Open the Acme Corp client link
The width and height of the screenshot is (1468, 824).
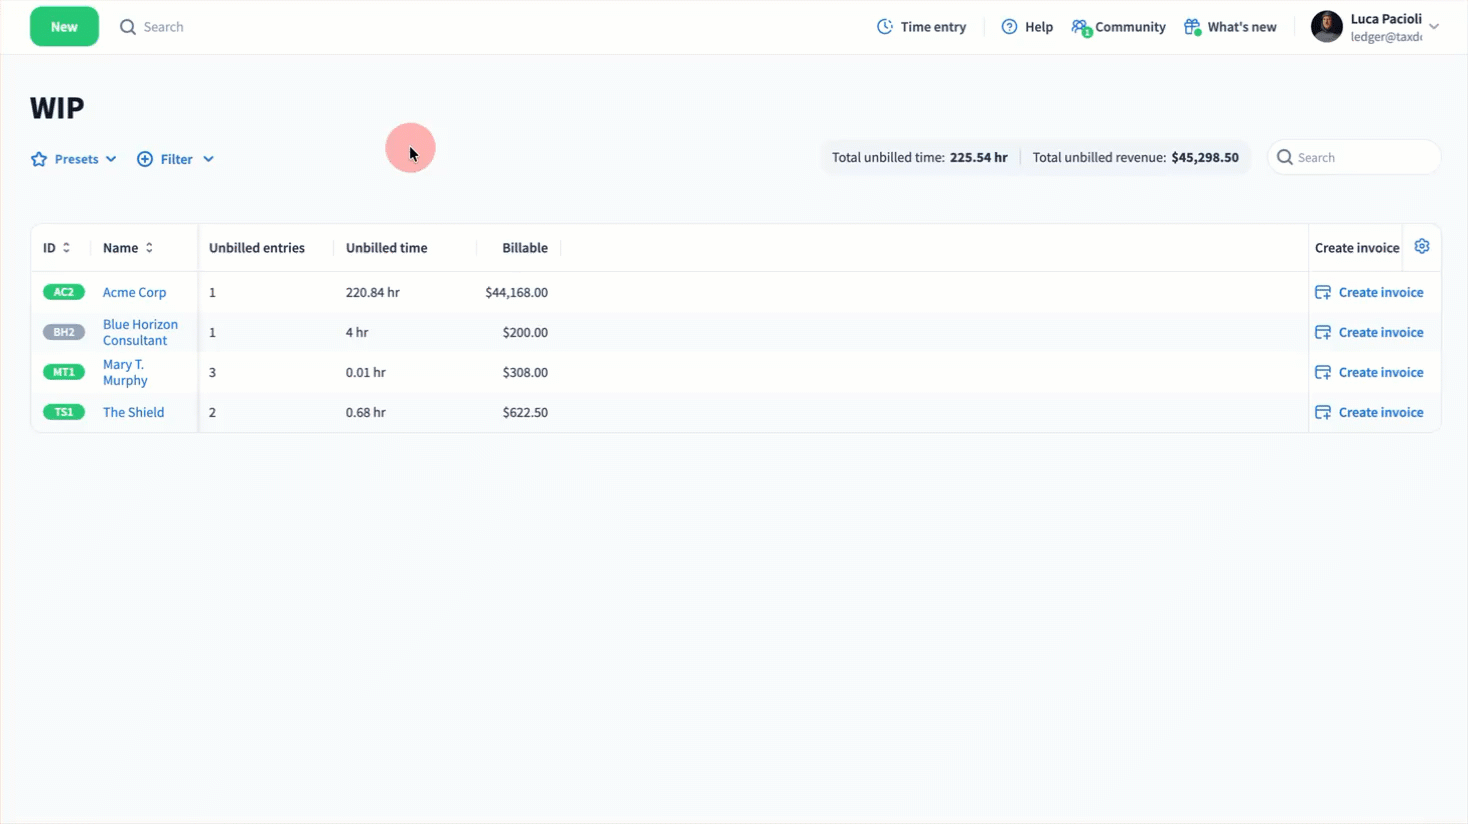point(134,292)
